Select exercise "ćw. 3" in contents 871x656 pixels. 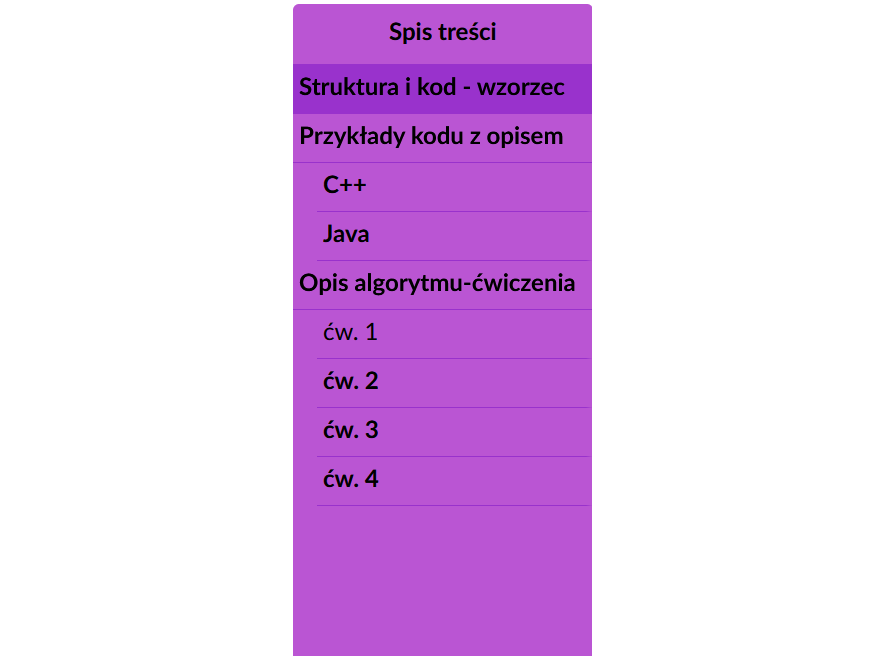point(351,430)
